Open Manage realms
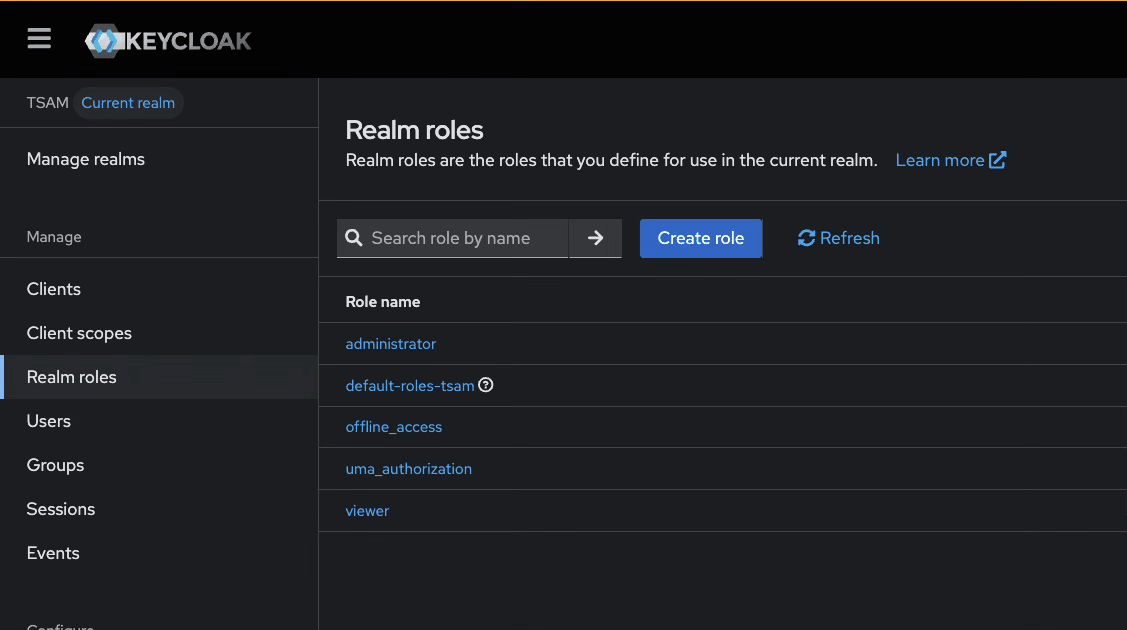The width and height of the screenshot is (1127, 630). click(86, 159)
